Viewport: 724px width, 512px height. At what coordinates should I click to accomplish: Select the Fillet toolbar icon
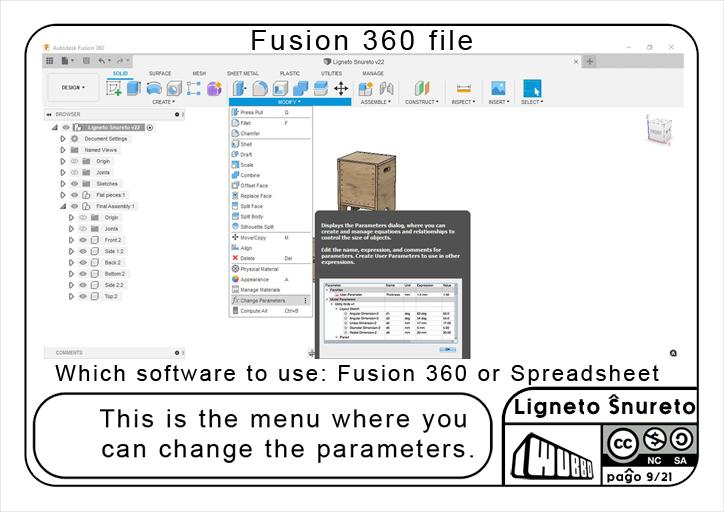pos(260,88)
